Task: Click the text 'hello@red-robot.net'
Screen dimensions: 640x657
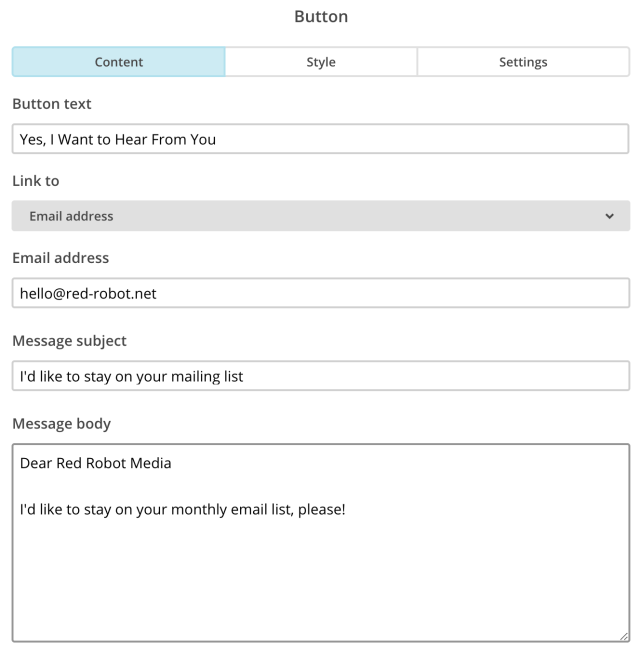Action: (88, 293)
